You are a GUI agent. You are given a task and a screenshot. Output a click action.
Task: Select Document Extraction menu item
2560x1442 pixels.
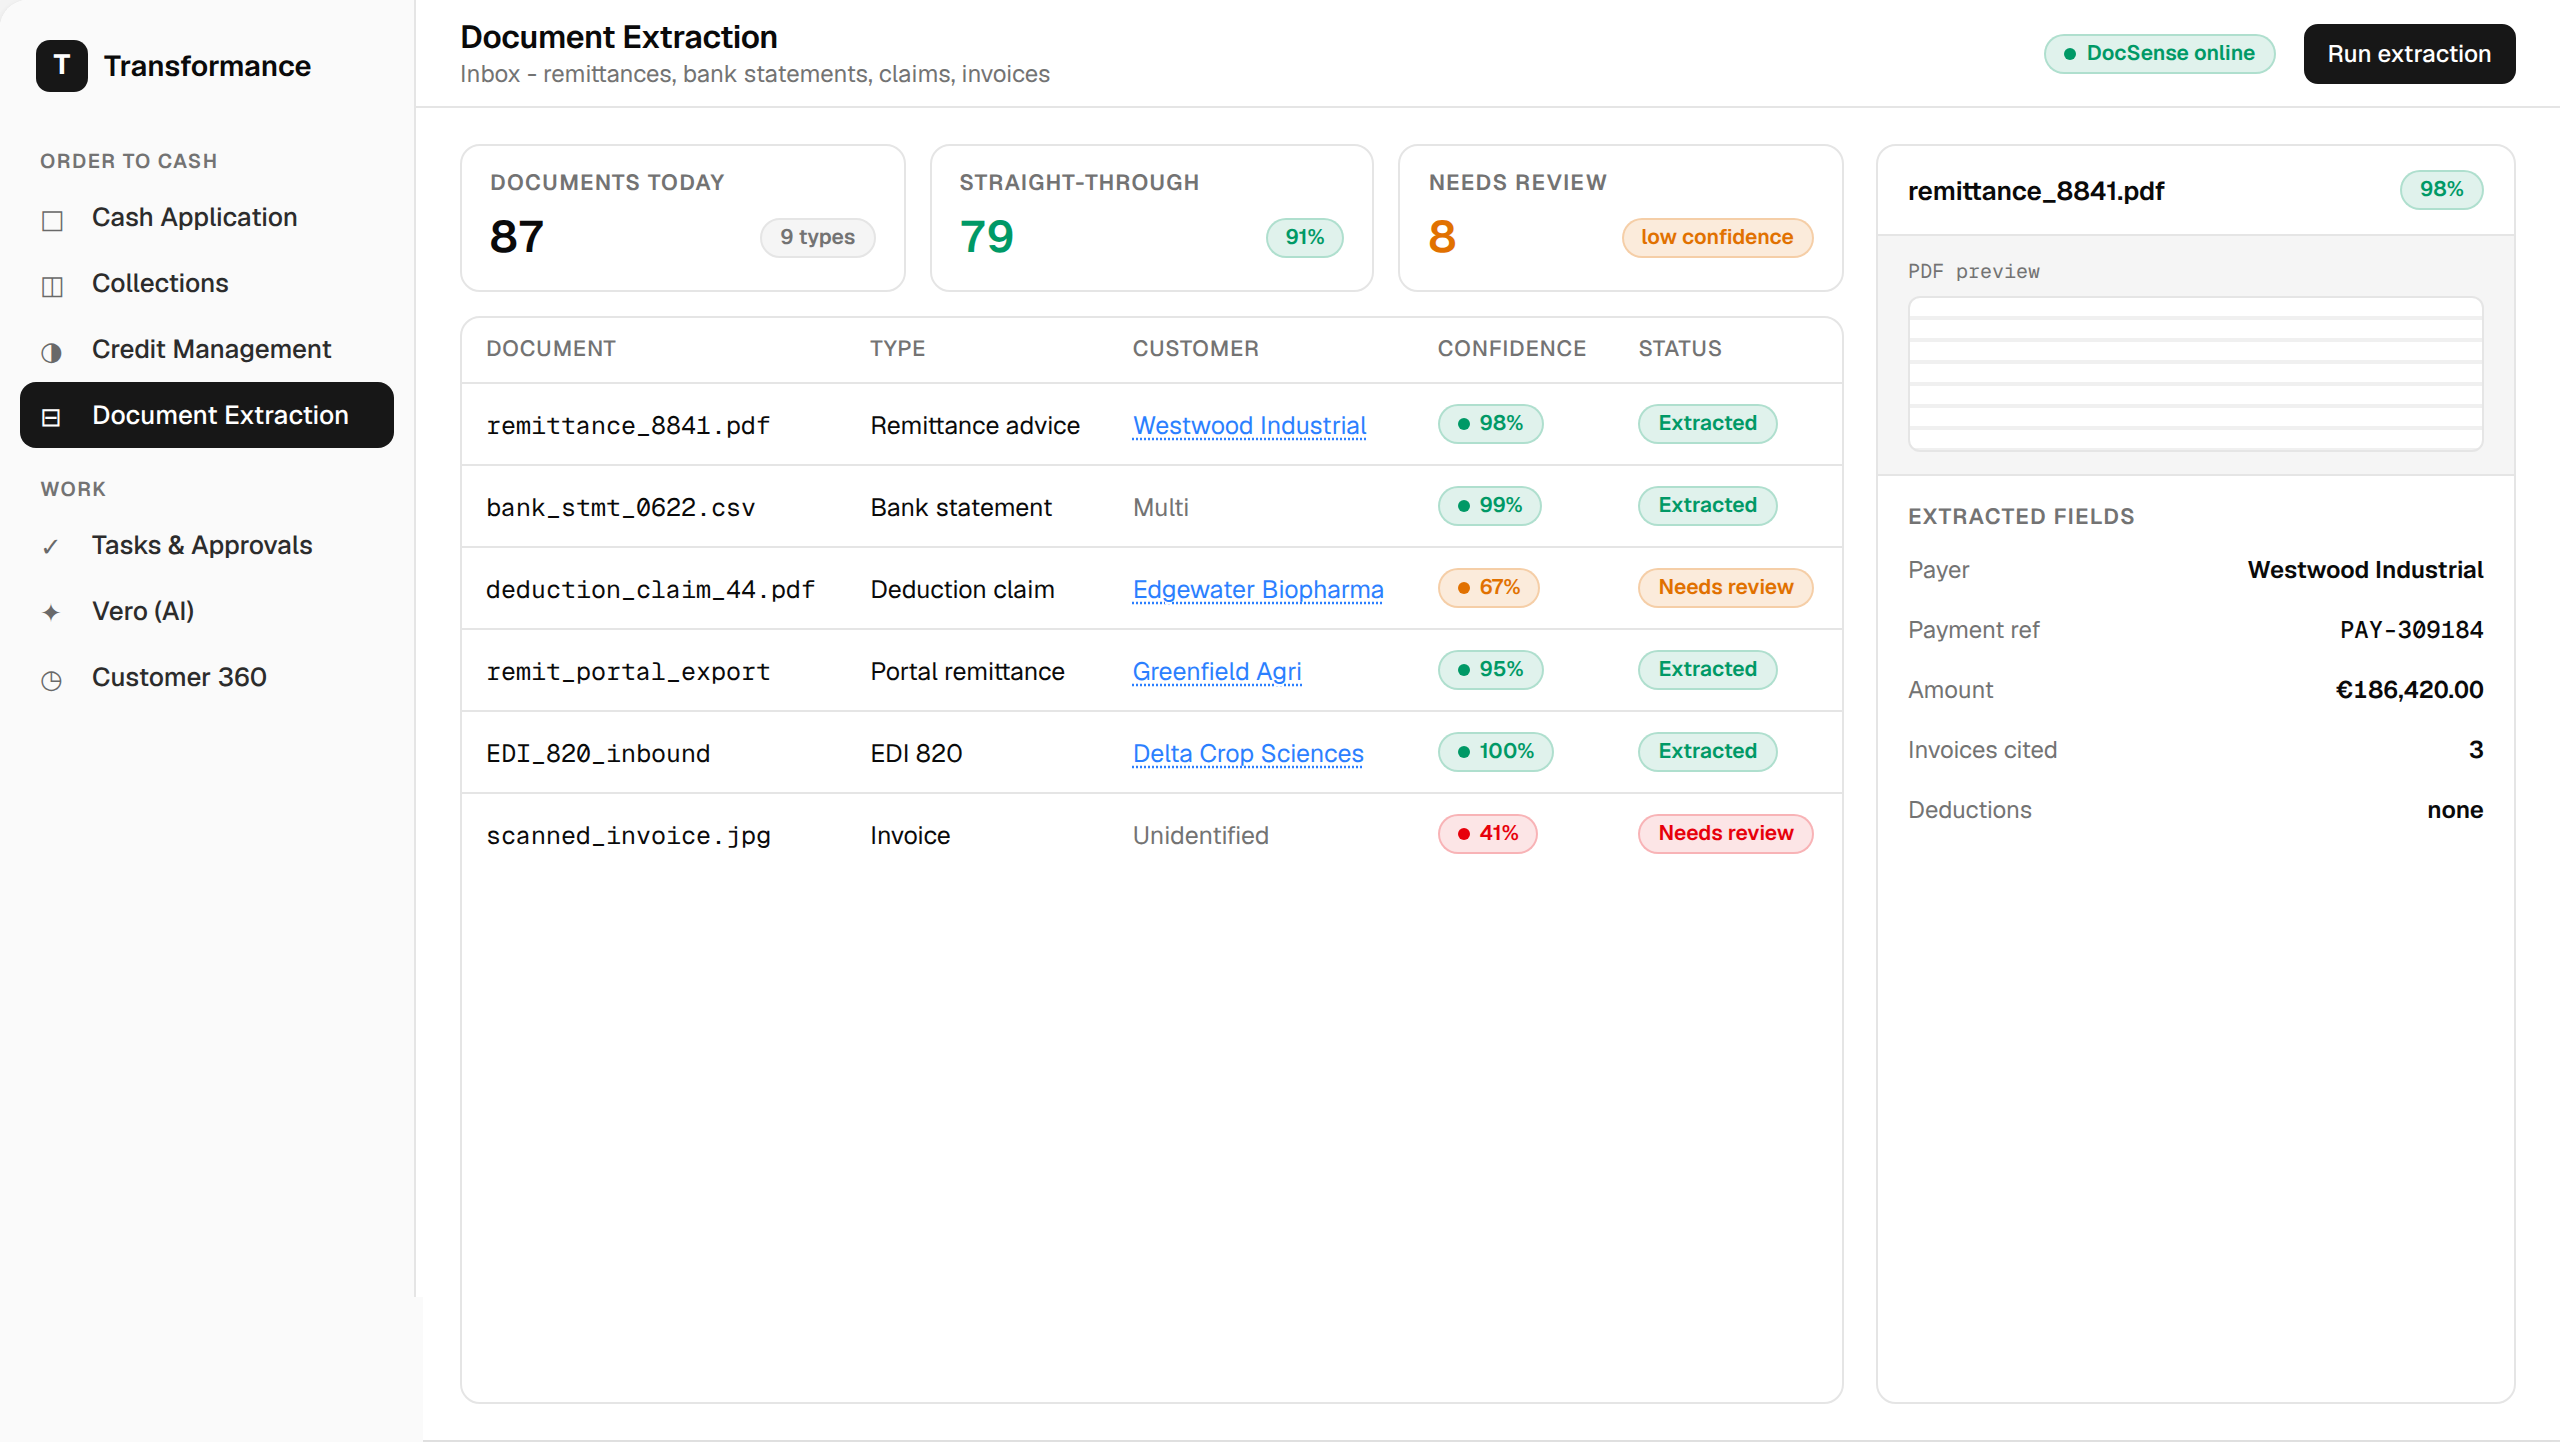[207, 415]
